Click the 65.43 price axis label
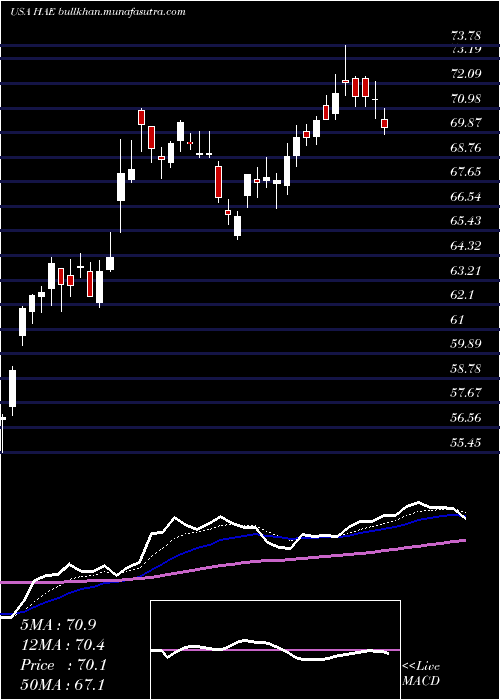500x700 pixels. coord(466,221)
